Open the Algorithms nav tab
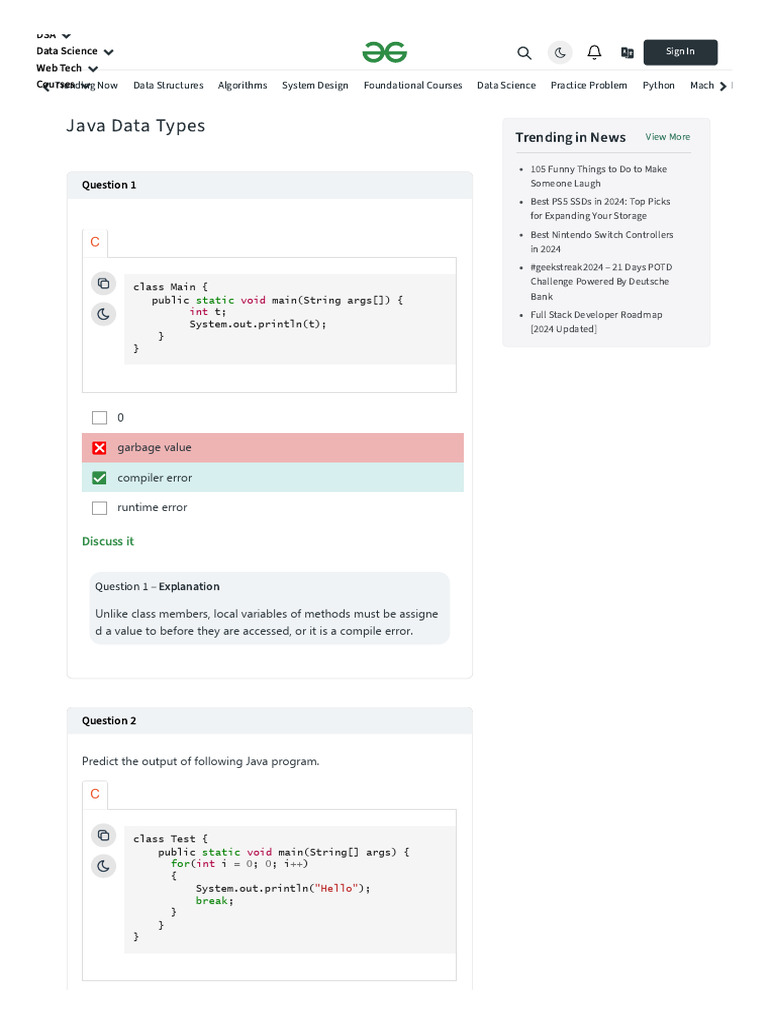 point(243,86)
